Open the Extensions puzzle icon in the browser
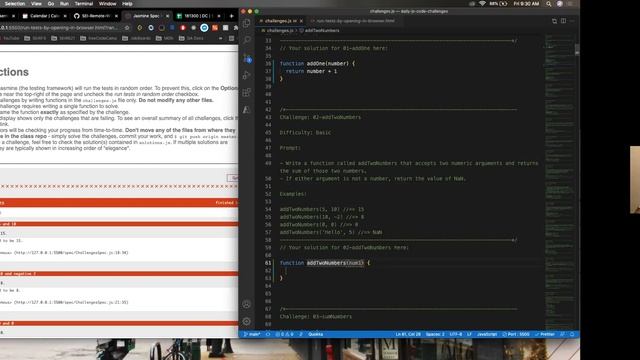Viewport: 640px width, 360px height. (x=236, y=28)
